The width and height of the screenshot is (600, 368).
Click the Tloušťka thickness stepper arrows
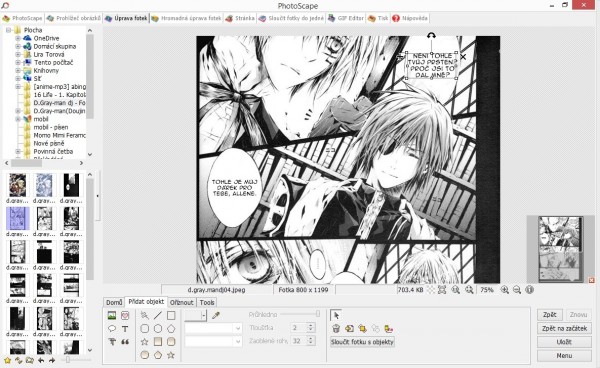click(x=311, y=327)
